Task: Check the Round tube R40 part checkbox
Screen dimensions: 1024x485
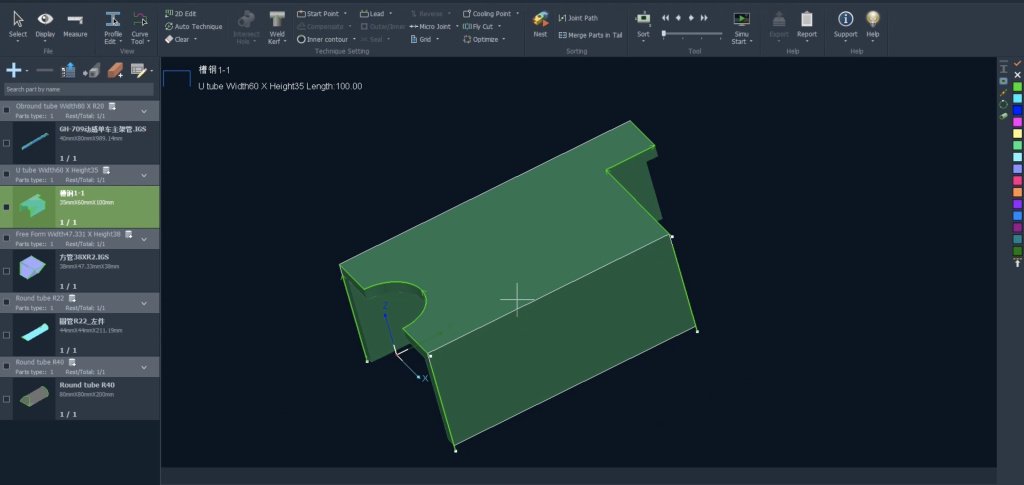Action: click(7, 399)
